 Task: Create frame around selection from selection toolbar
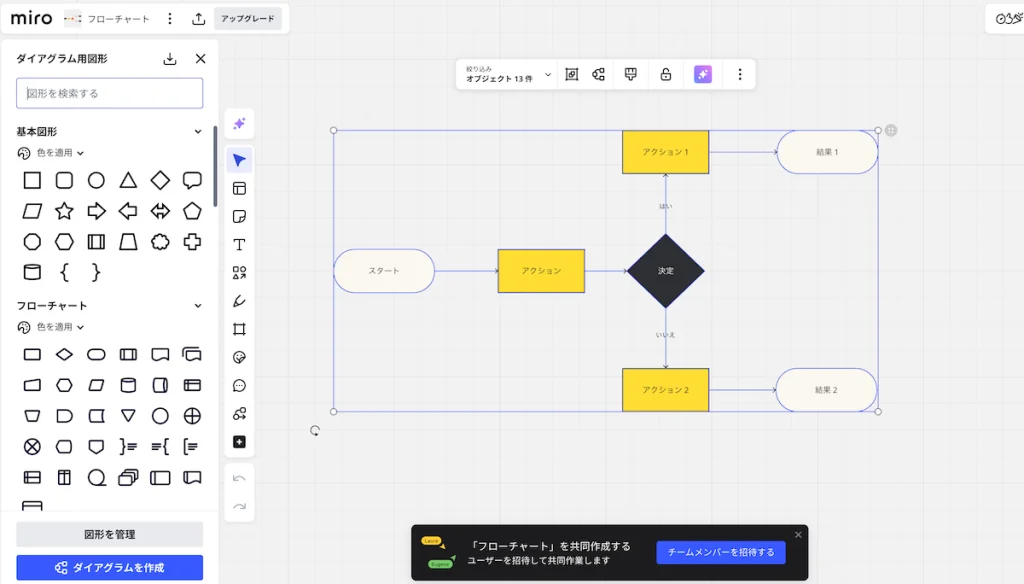click(571, 74)
